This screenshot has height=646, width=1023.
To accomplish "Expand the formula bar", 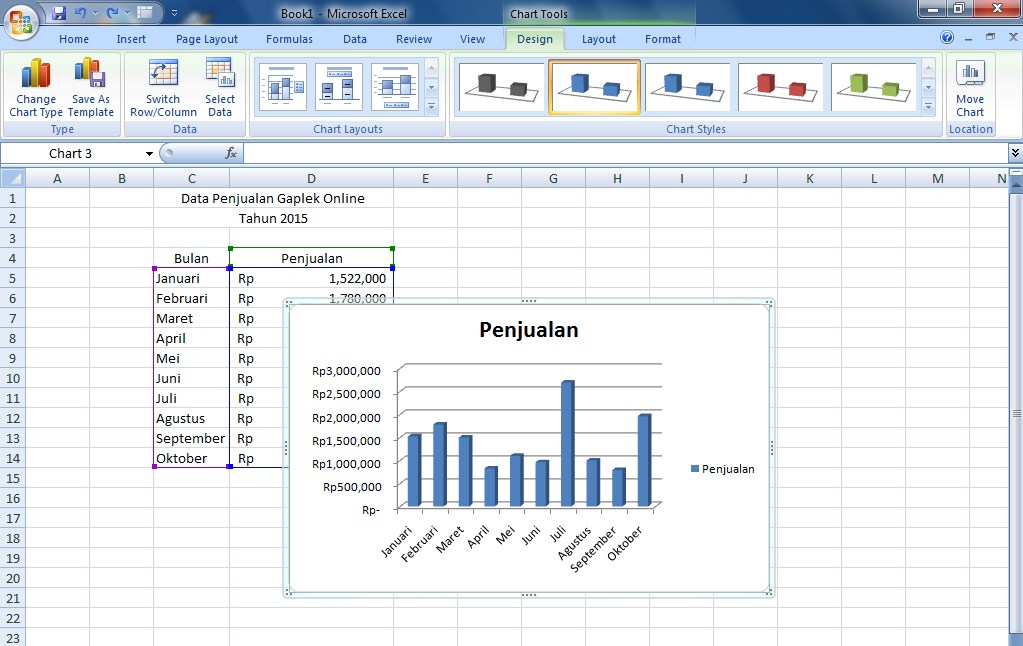I will coord(1015,153).
